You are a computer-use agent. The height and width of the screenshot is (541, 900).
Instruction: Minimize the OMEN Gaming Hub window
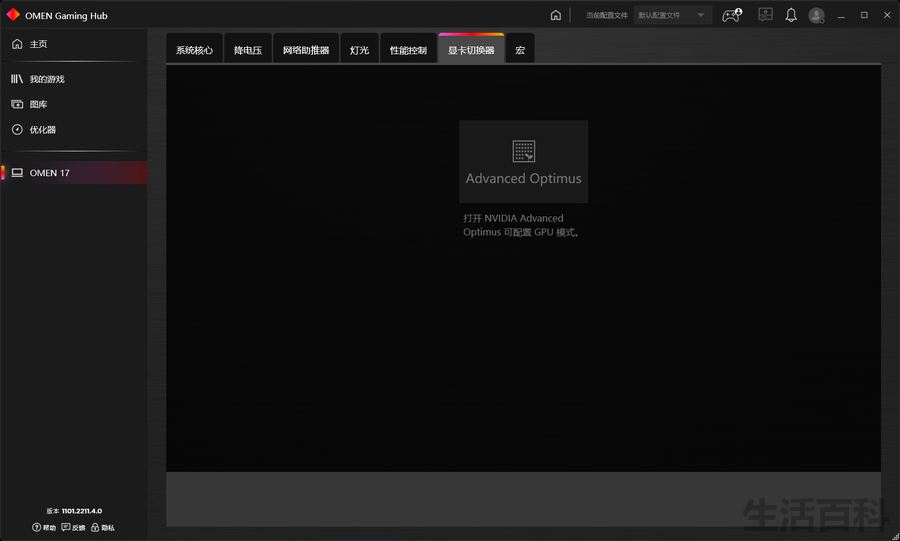pos(841,15)
